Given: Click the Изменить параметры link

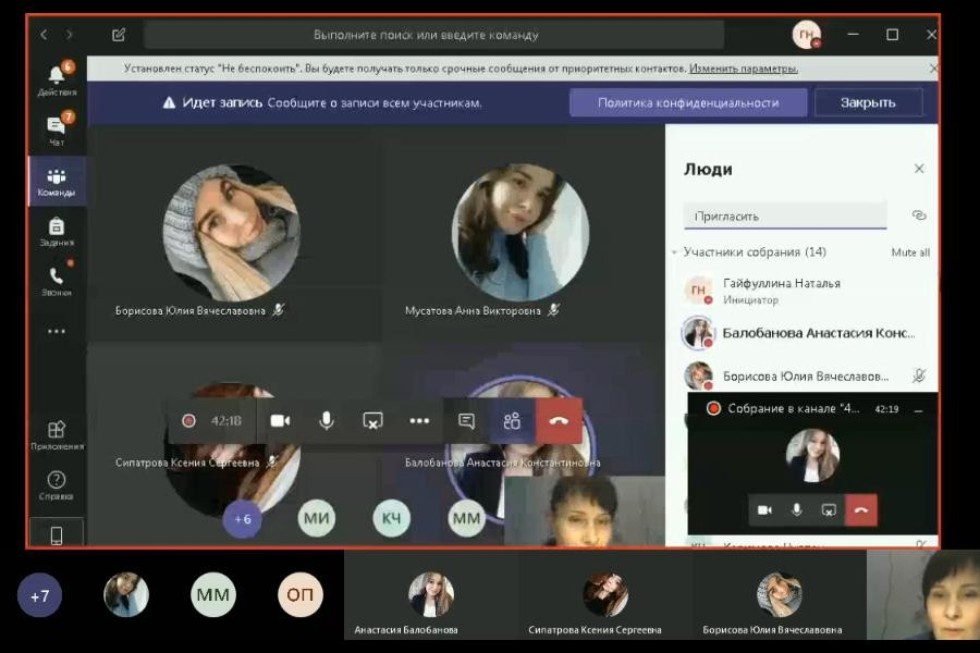Looking at the screenshot, I should (743, 69).
